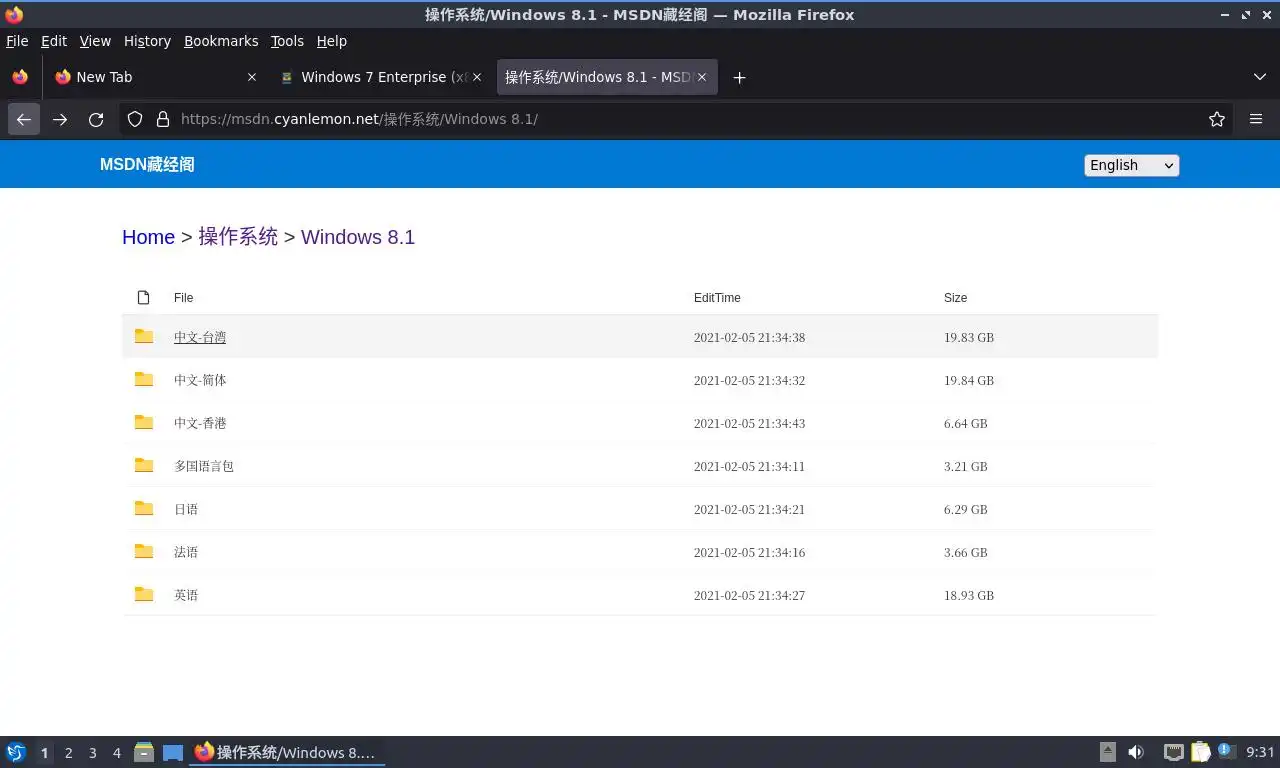Open the desktop start menu icon

[x=16, y=752]
